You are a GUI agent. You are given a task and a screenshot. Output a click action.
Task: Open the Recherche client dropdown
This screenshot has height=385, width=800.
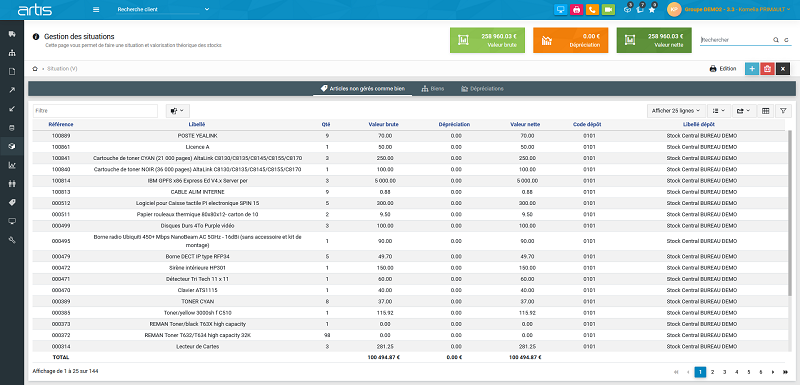click(x=163, y=9)
